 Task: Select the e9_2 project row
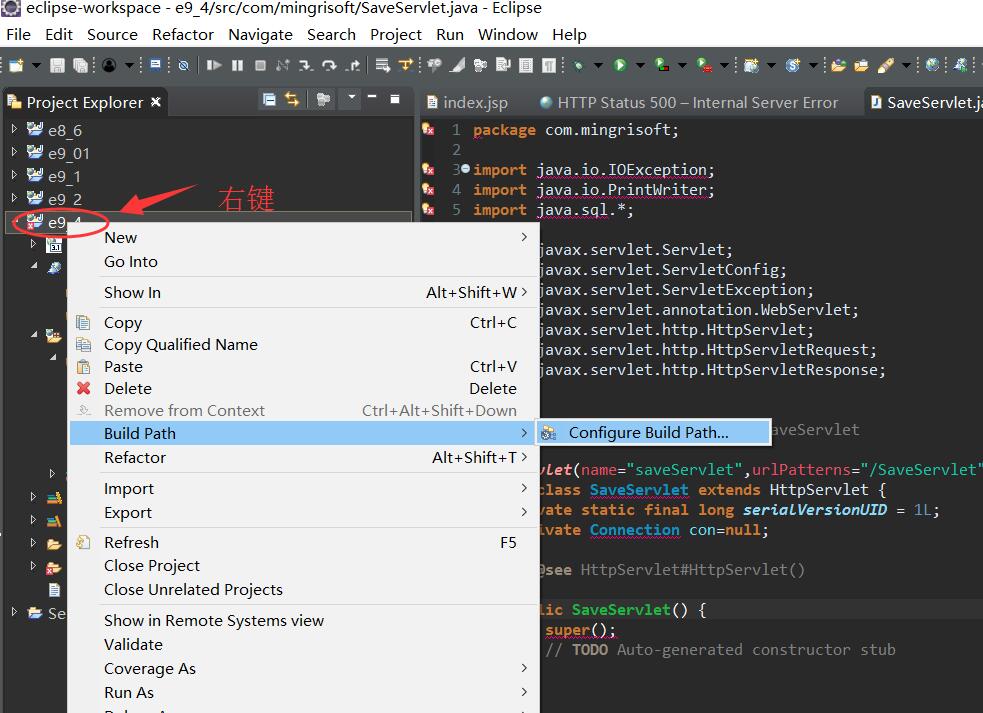[208, 199]
